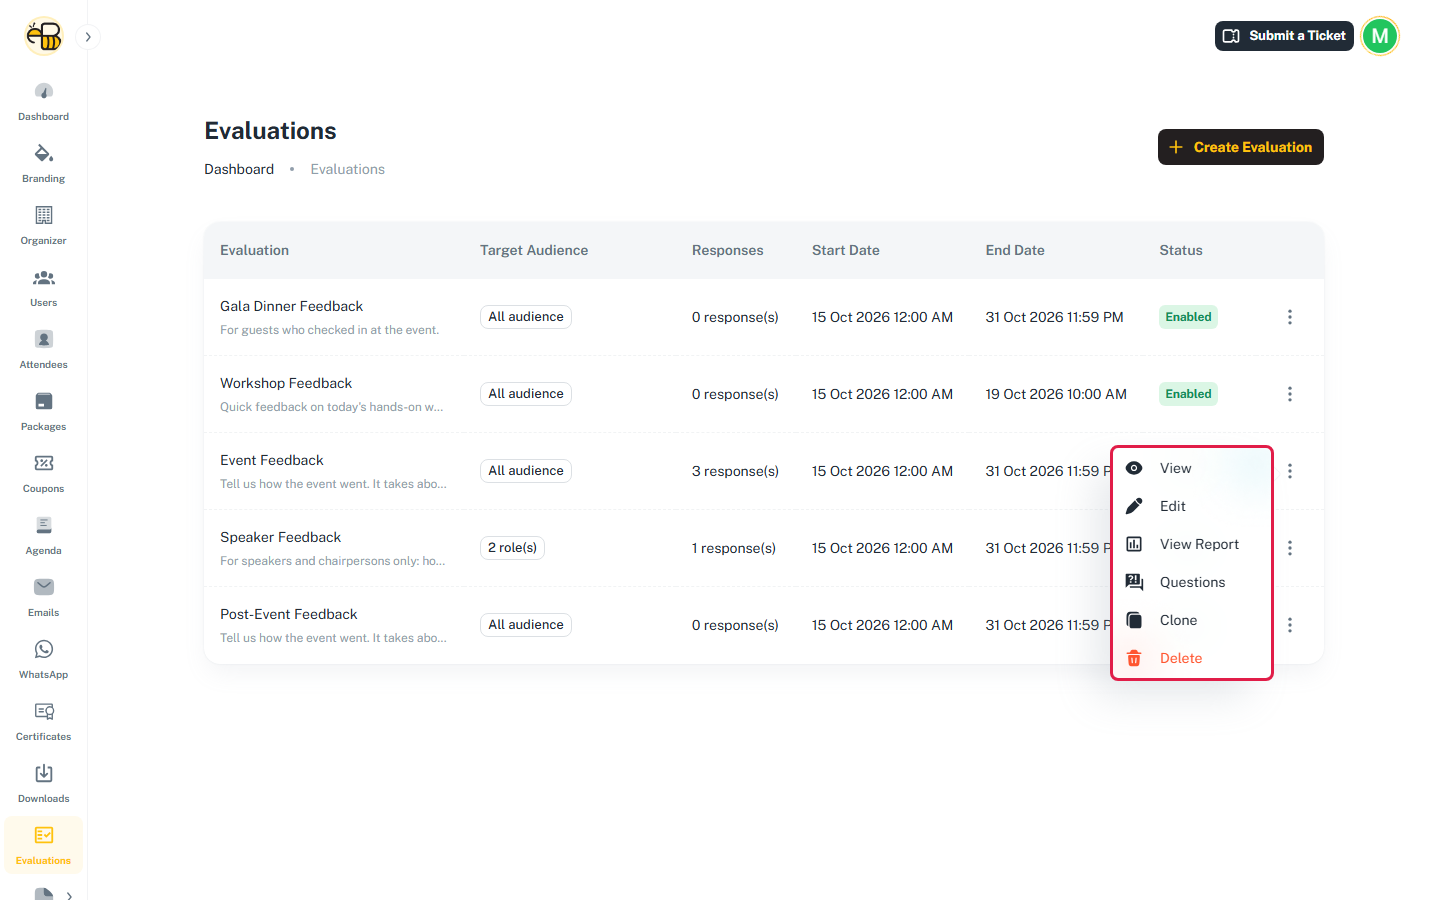This screenshot has height=900, width=1440.
Task: Click the 3 response(s) cell
Action: point(735,471)
